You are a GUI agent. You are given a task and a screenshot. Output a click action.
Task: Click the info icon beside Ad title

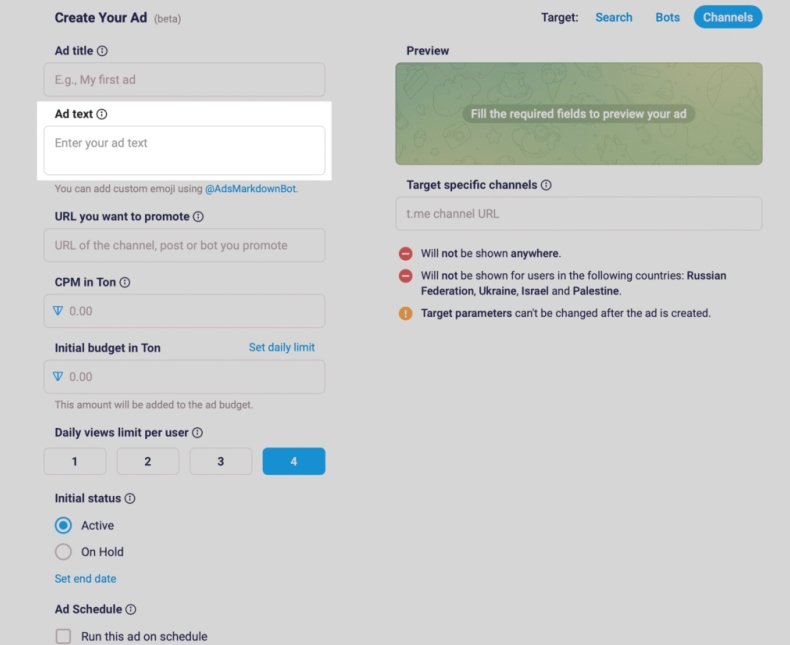coord(102,51)
